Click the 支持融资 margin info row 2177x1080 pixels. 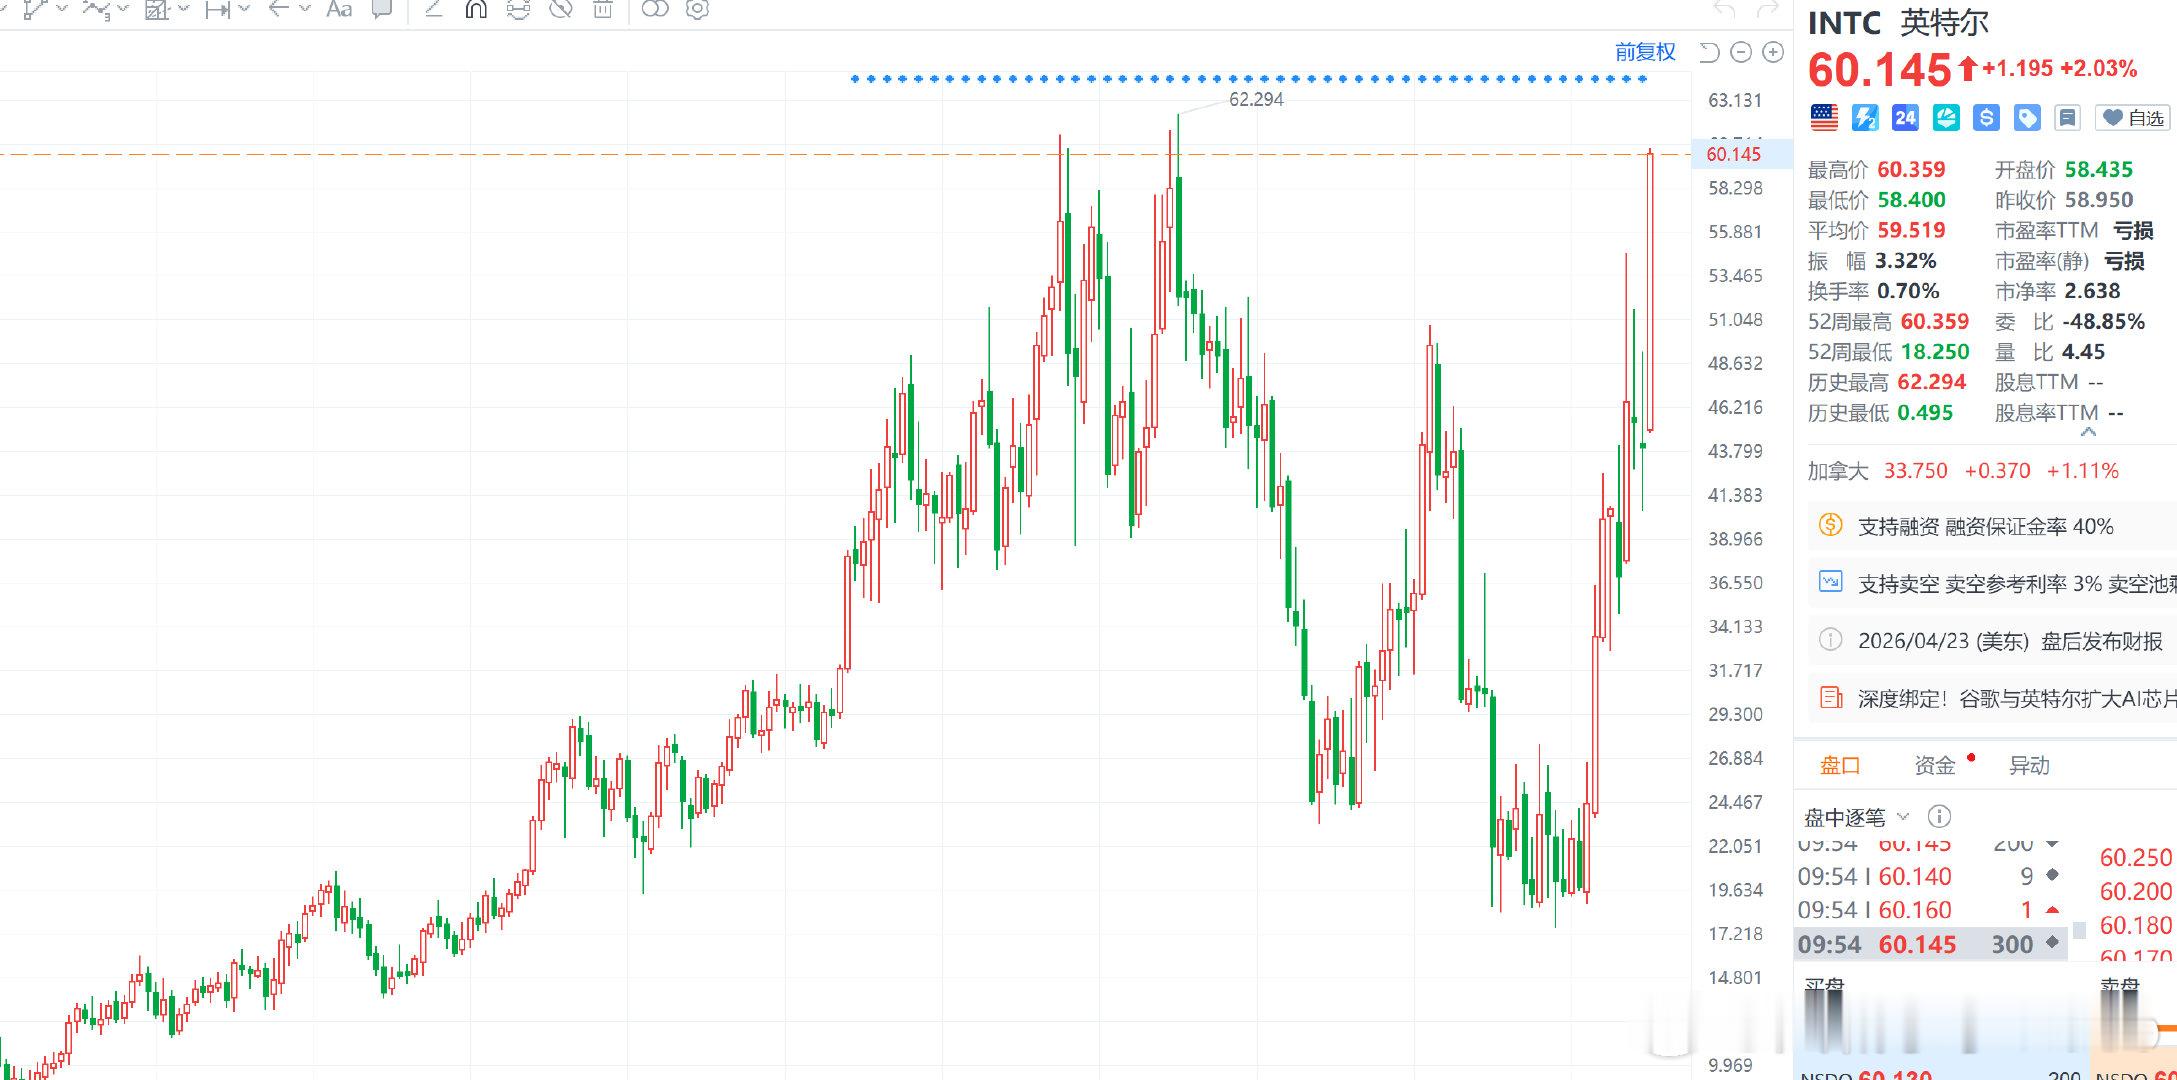tap(1984, 526)
